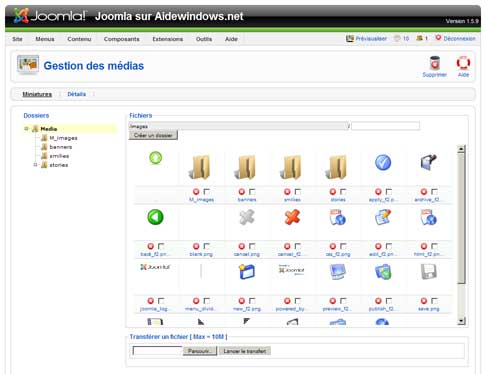This screenshot has height=374, width=486.
Task: Click red delete icon for M_images
Action: tap(196, 192)
